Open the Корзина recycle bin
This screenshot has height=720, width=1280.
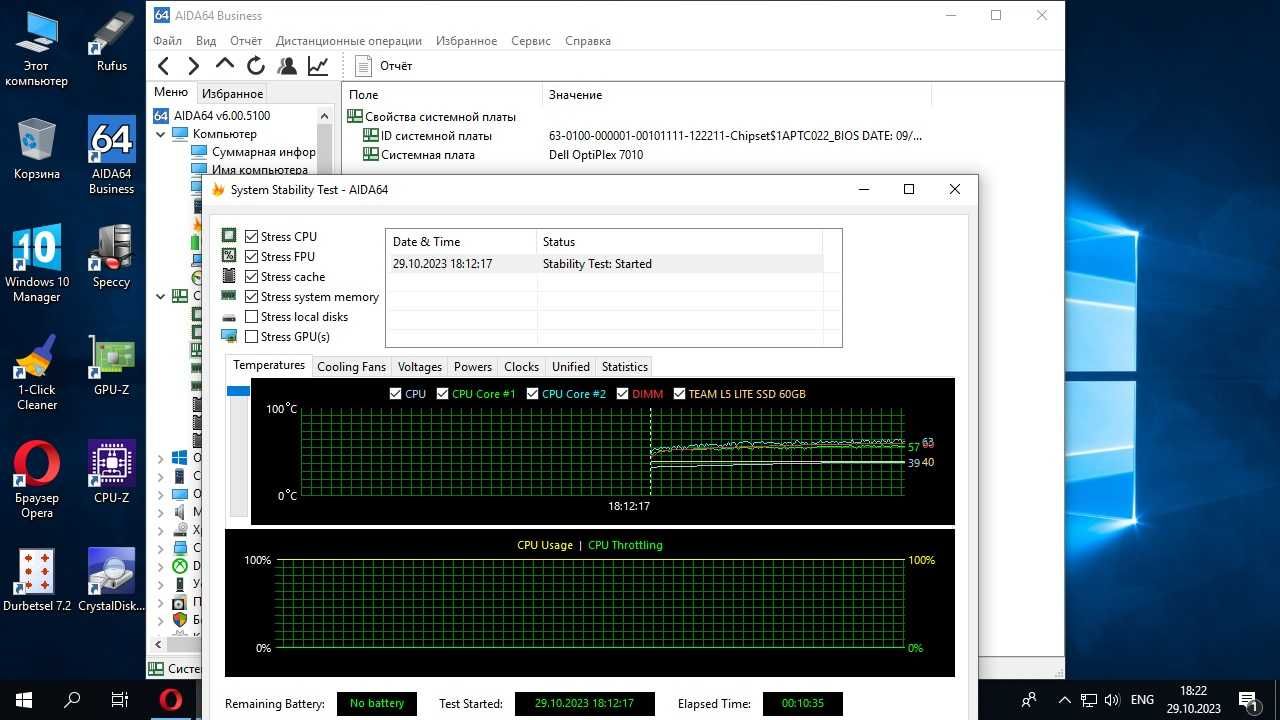coord(37,150)
